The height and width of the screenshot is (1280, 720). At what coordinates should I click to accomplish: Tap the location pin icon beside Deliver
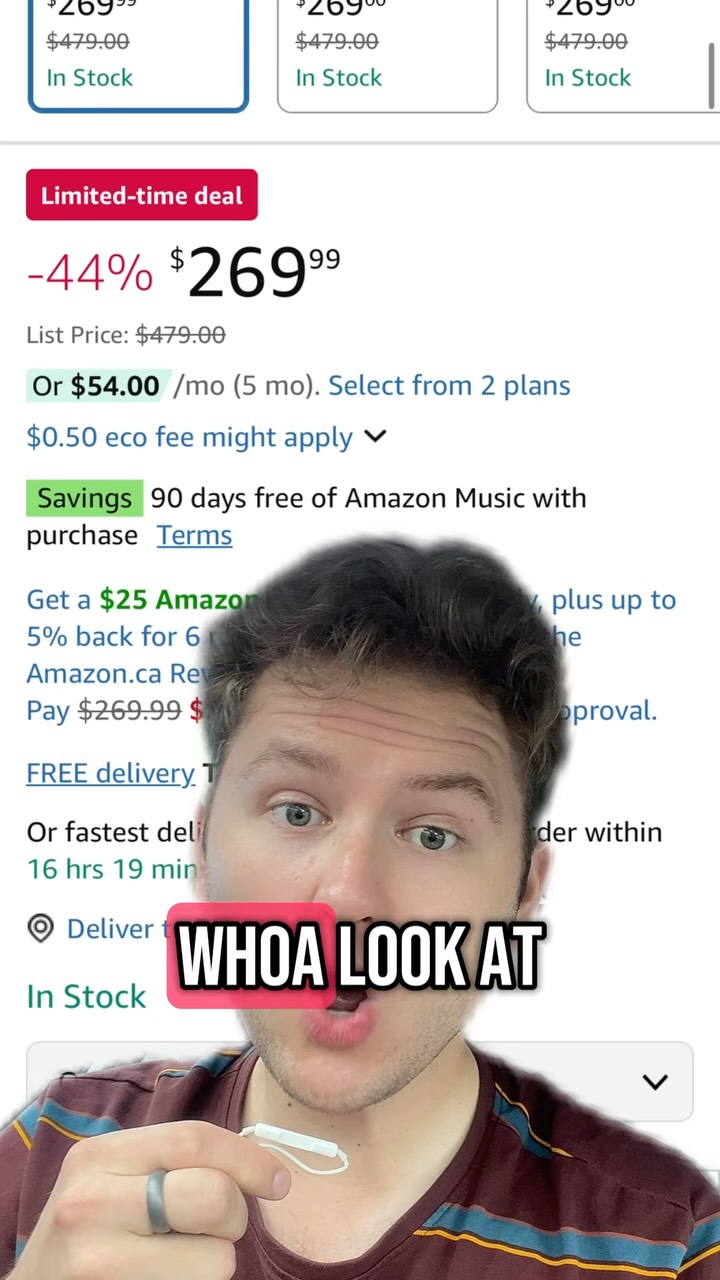click(x=40, y=929)
